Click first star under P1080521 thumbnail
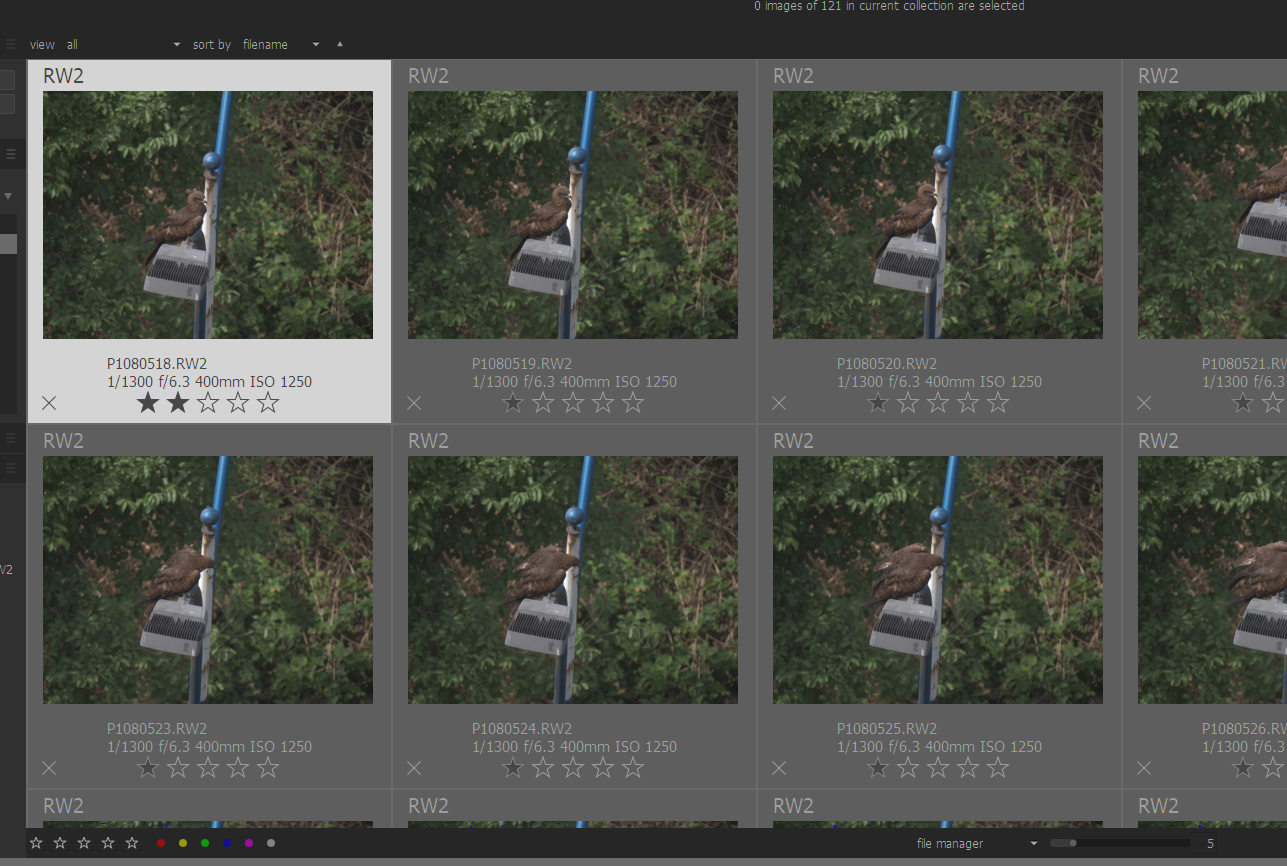This screenshot has width=1287, height=866. pyautogui.click(x=1243, y=403)
